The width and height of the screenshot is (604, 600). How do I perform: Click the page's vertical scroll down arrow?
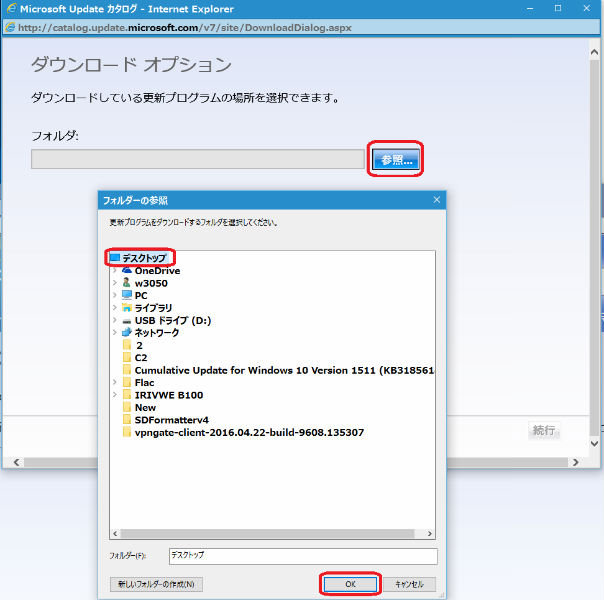tap(594, 443)
